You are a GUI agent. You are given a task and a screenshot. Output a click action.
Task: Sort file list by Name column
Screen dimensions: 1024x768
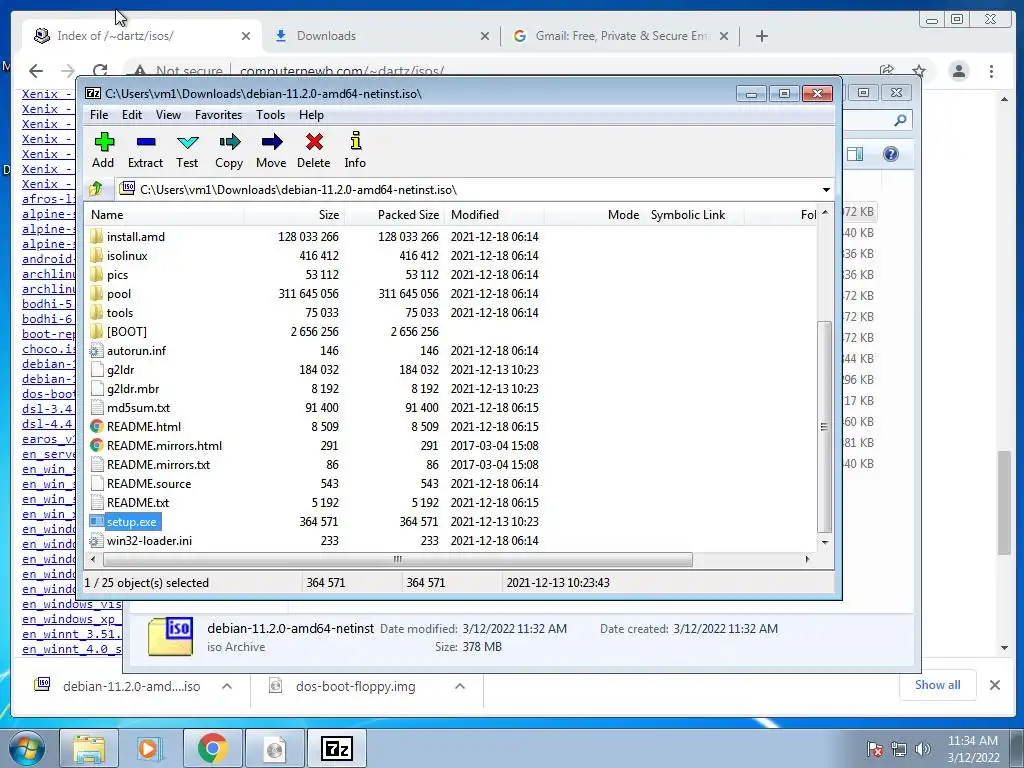click(x=166, y=215)
